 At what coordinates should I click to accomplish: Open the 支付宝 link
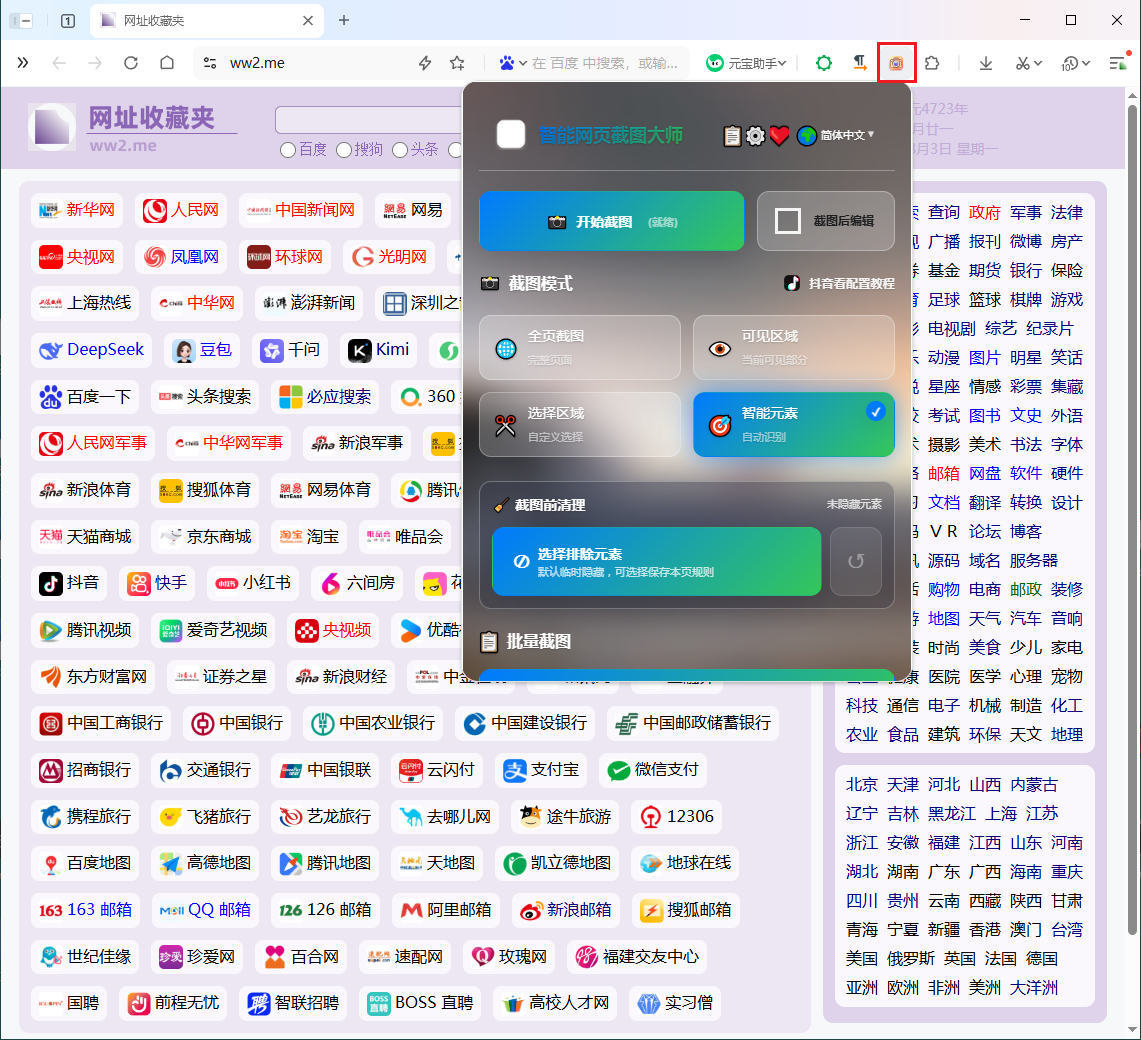pyautogui.click(x=541, y=769)
